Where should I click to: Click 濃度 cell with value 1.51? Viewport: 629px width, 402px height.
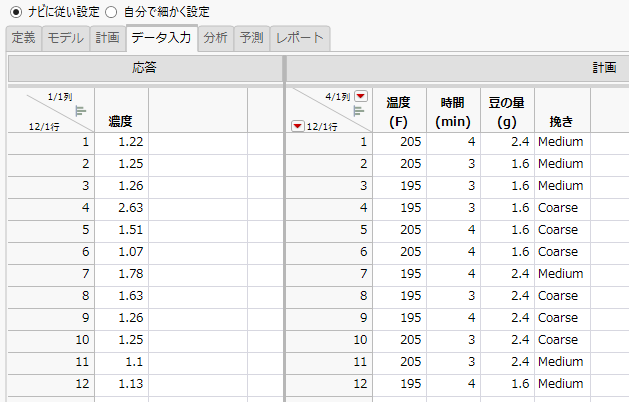point(121,230)
